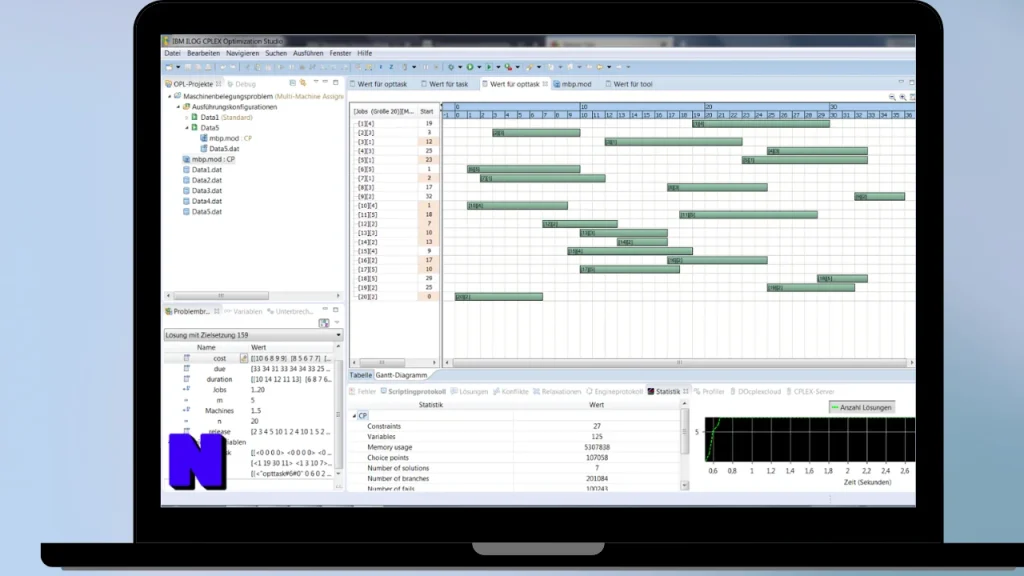Viewport: 1024px width, 576px height.
Task: Click the Collapse All icon in OPL-Projekte
Action: 293,83
